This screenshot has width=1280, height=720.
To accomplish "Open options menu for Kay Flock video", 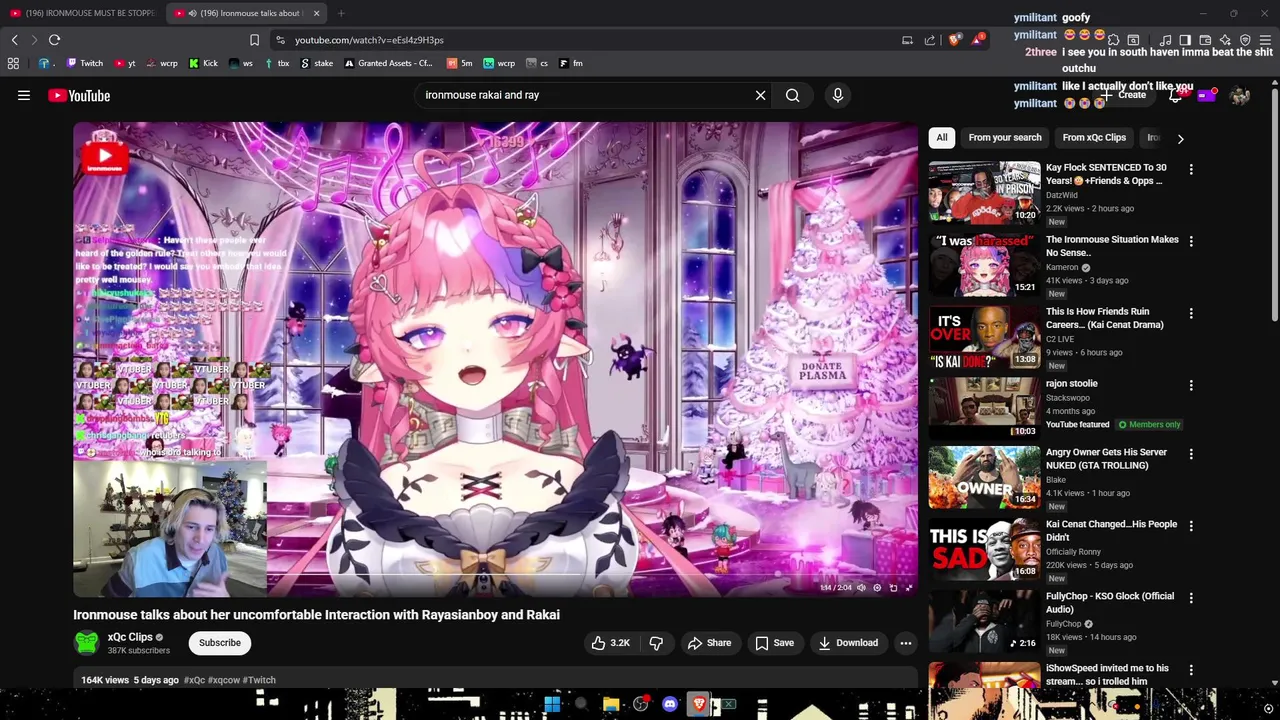I will 1191,170.
